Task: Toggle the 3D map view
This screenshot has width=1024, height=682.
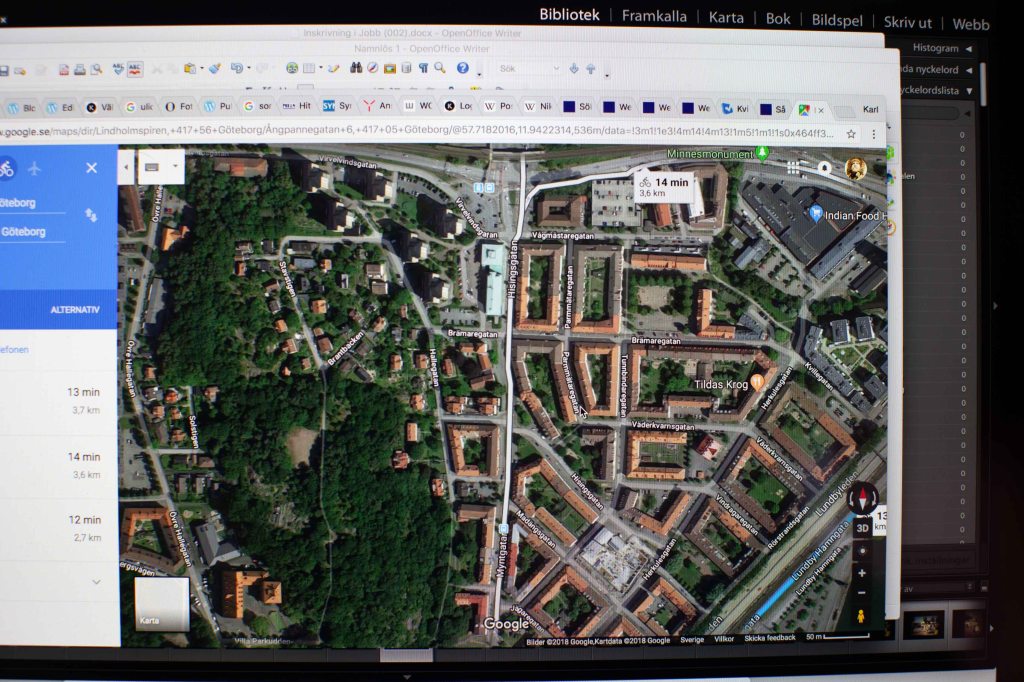Action: tap(861, 527)
